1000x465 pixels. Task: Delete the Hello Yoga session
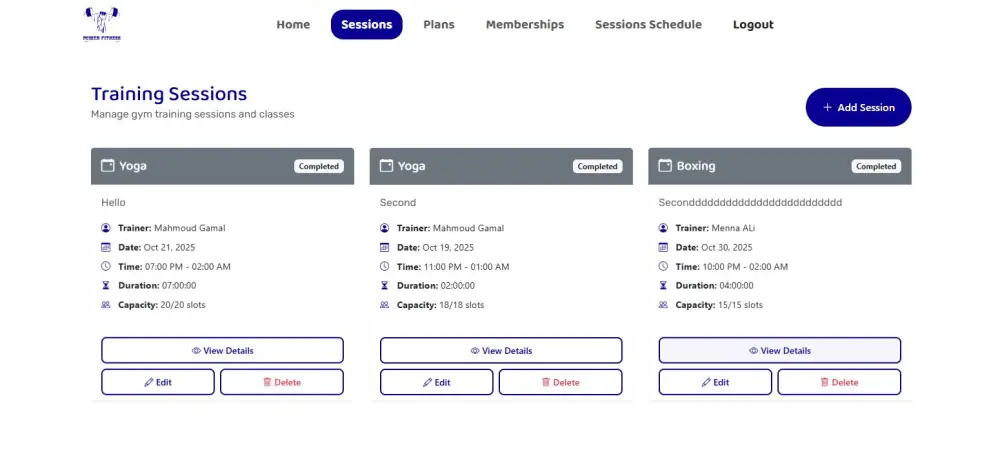coord(282,382)
